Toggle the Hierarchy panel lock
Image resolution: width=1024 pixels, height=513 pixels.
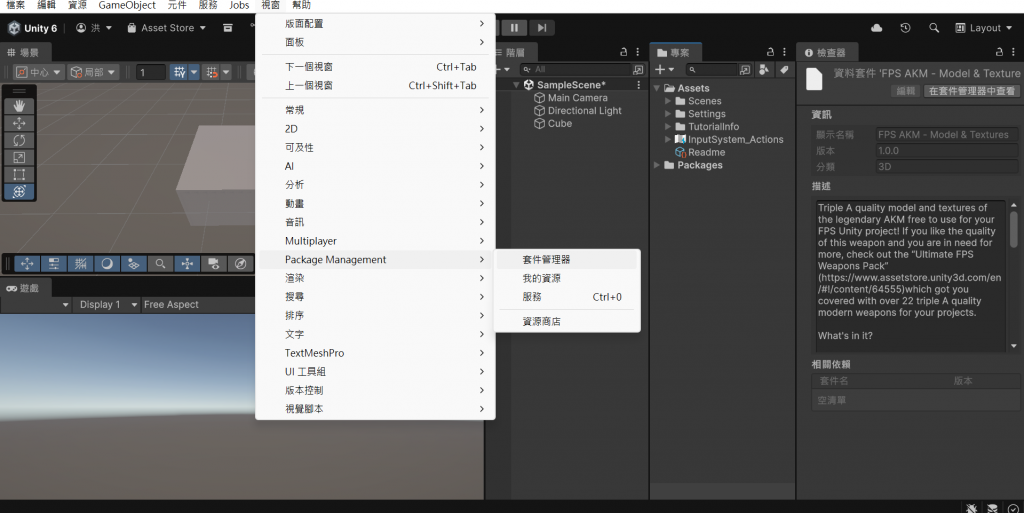point(624,52)
